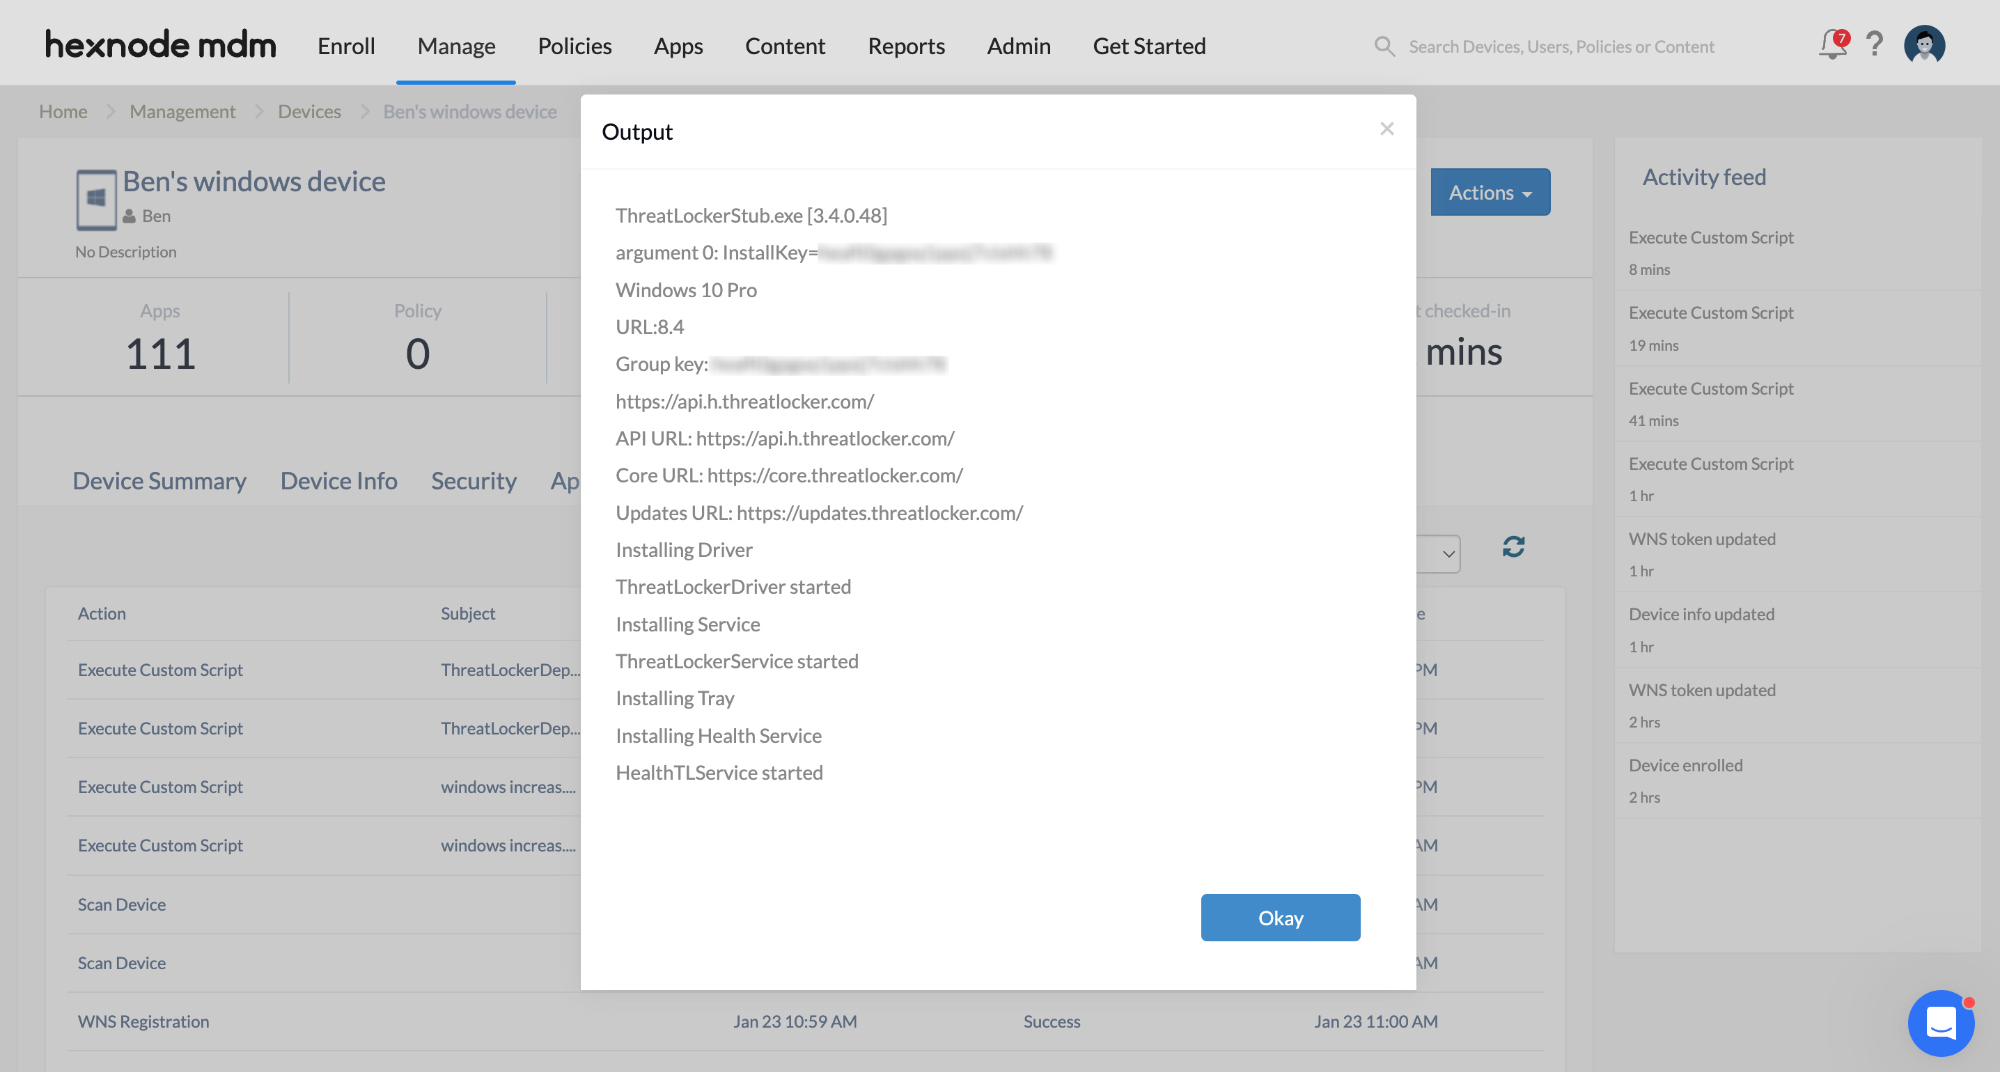Click the Windows device icon
This screenshot has height=1072, width=2000.
96,199
